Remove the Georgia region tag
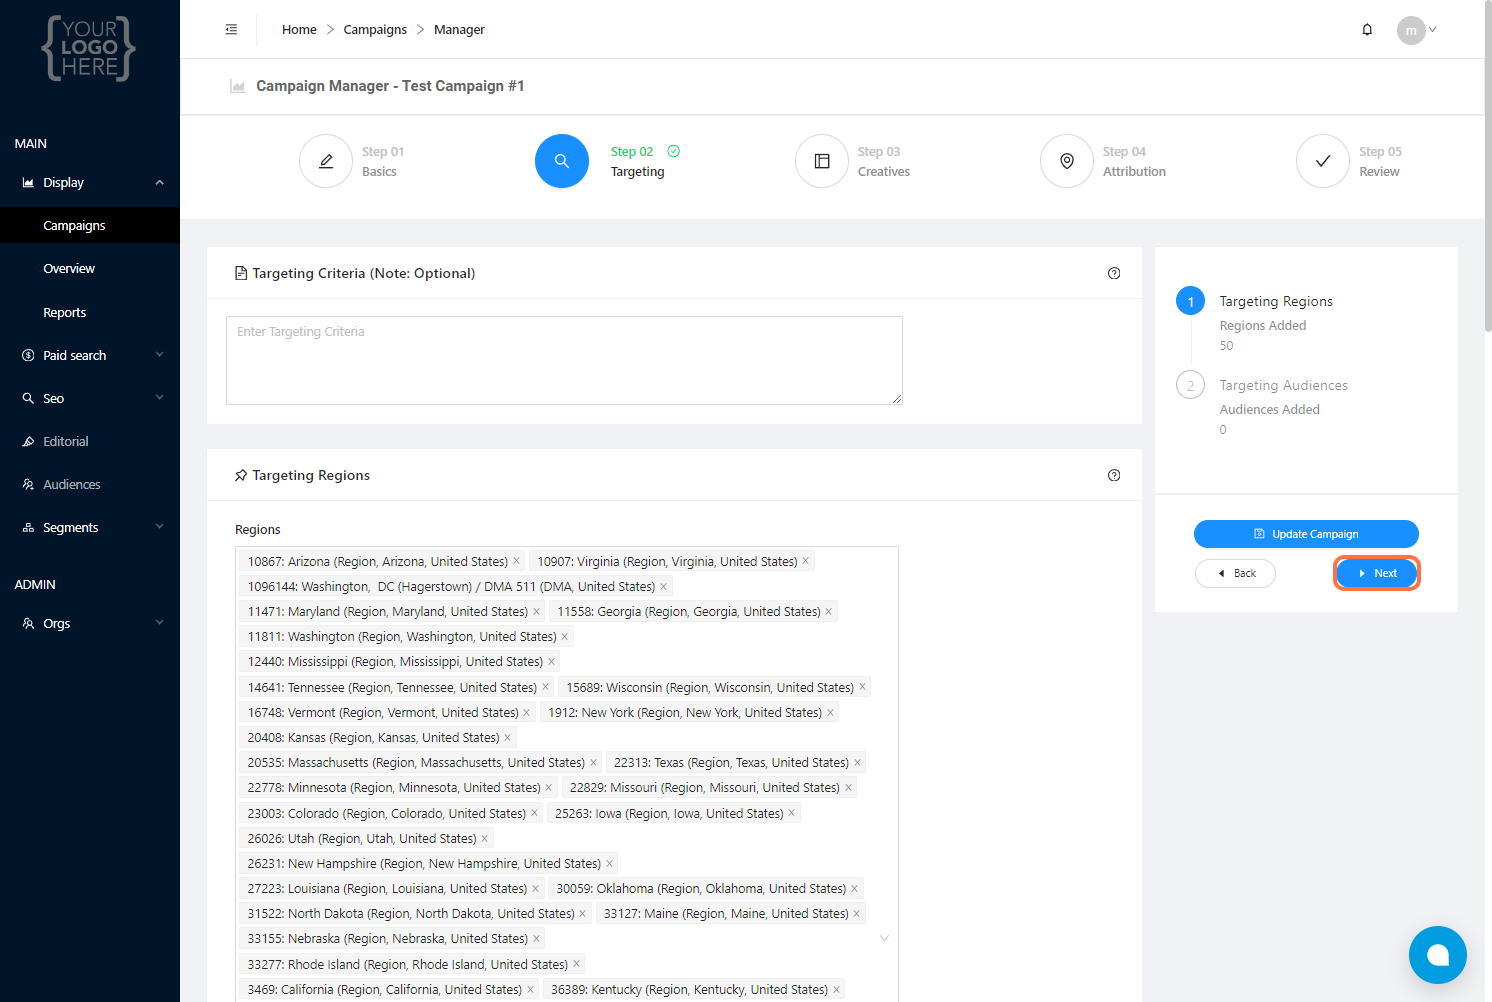 point(828,611)
